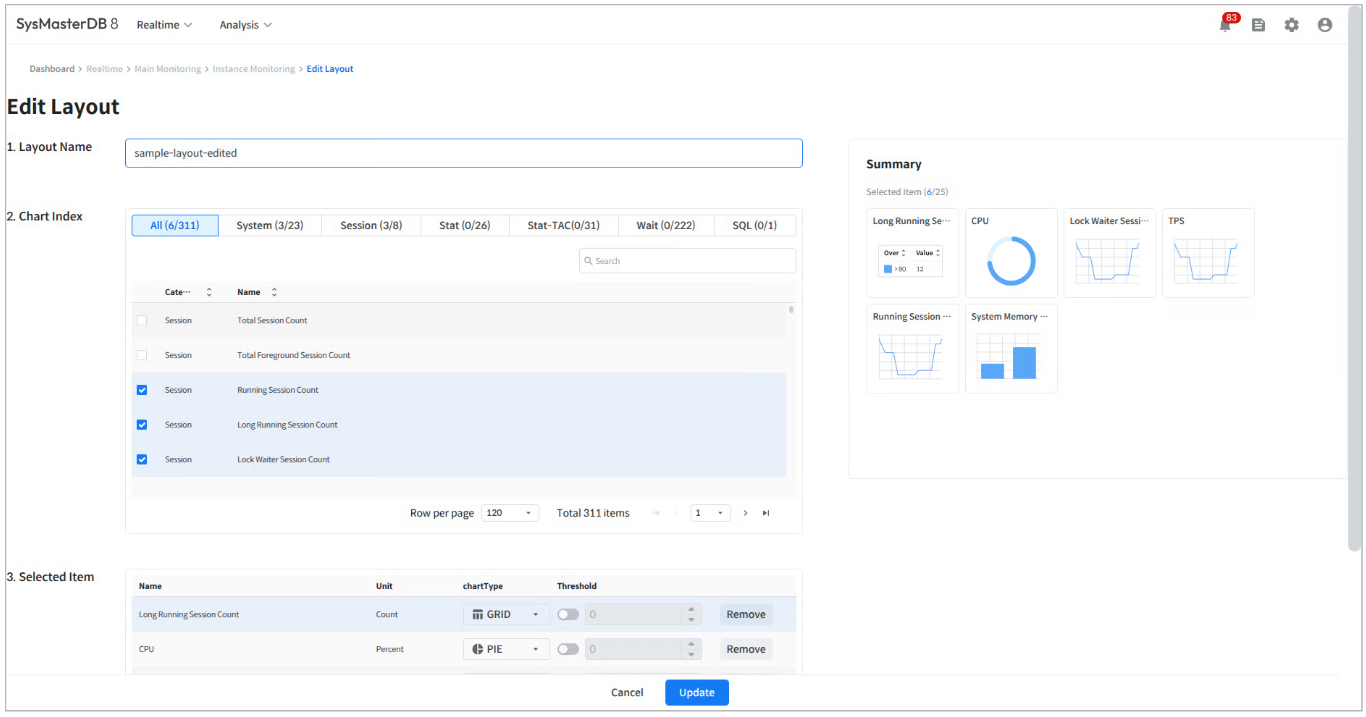The image size is (1366, 717).
Task: Jump to last page of chart index
Action: point(766,513)
